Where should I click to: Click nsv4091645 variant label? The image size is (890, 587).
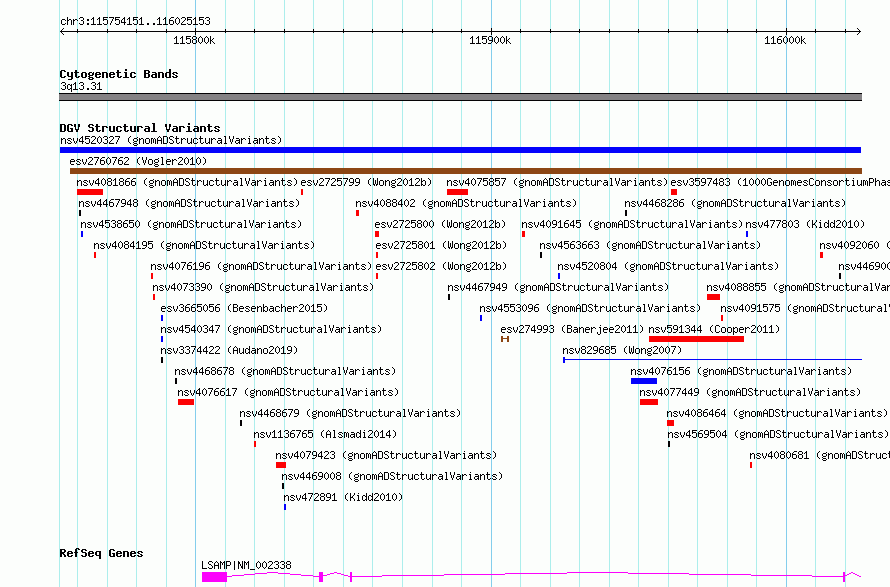tap(632, 224)
